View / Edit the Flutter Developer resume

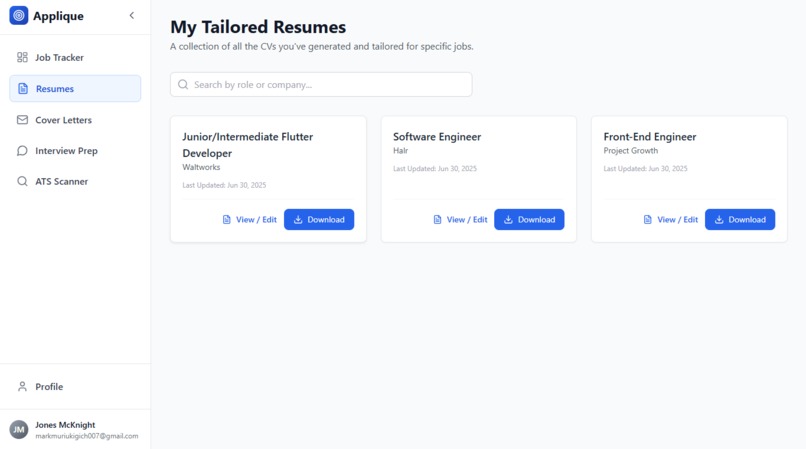[250, 220]
